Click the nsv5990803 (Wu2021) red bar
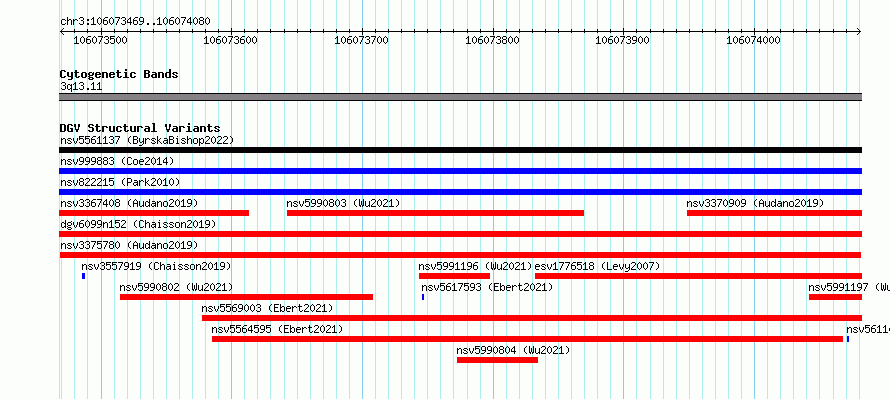The width and height of the screenshot is (890, 399). coord(435,213)
